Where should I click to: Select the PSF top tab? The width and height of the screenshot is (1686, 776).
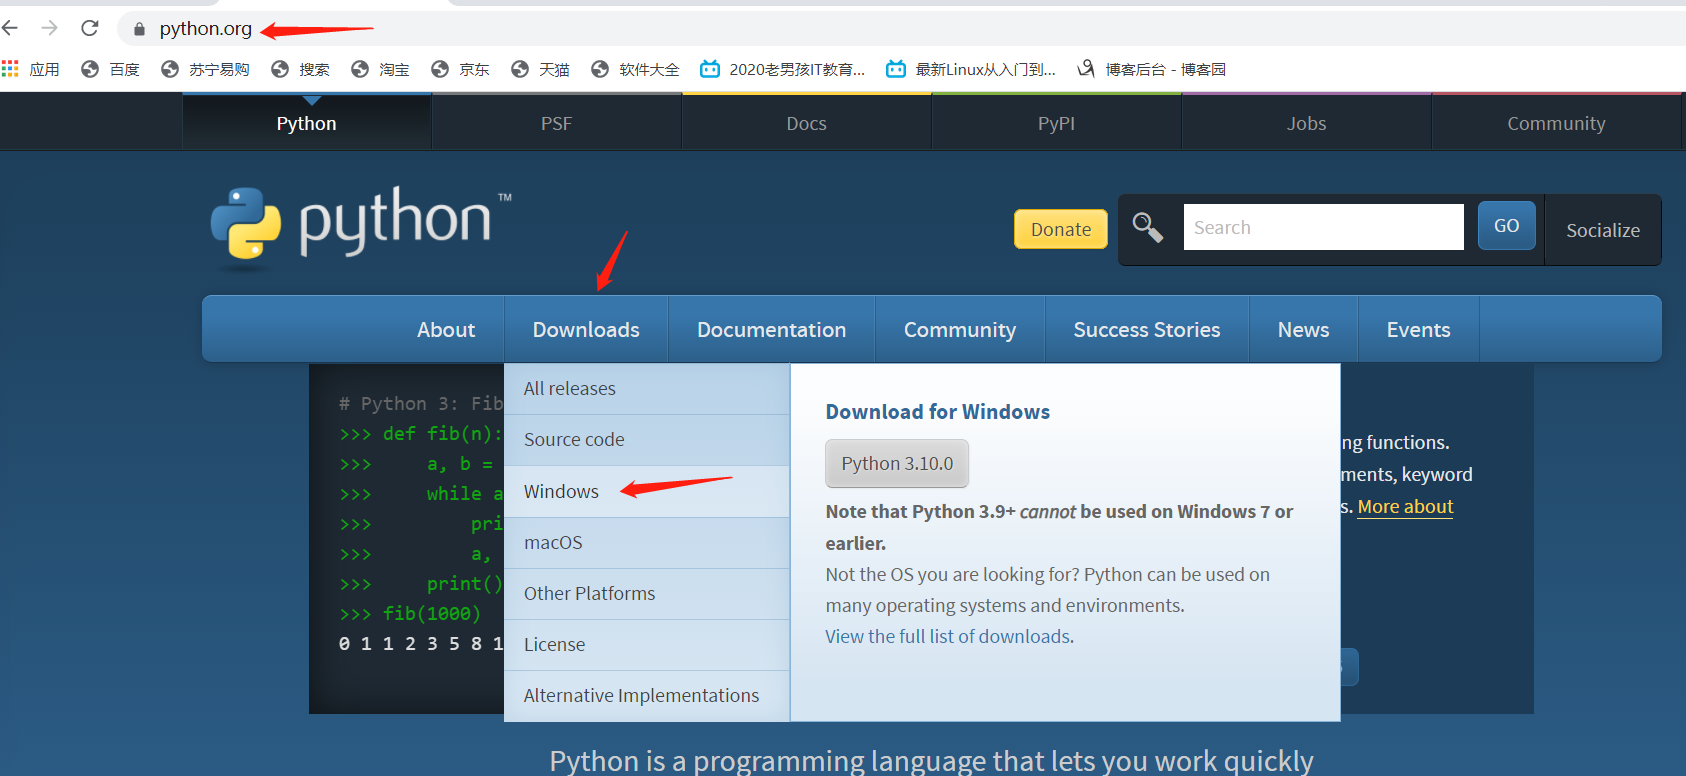[557, 123]
